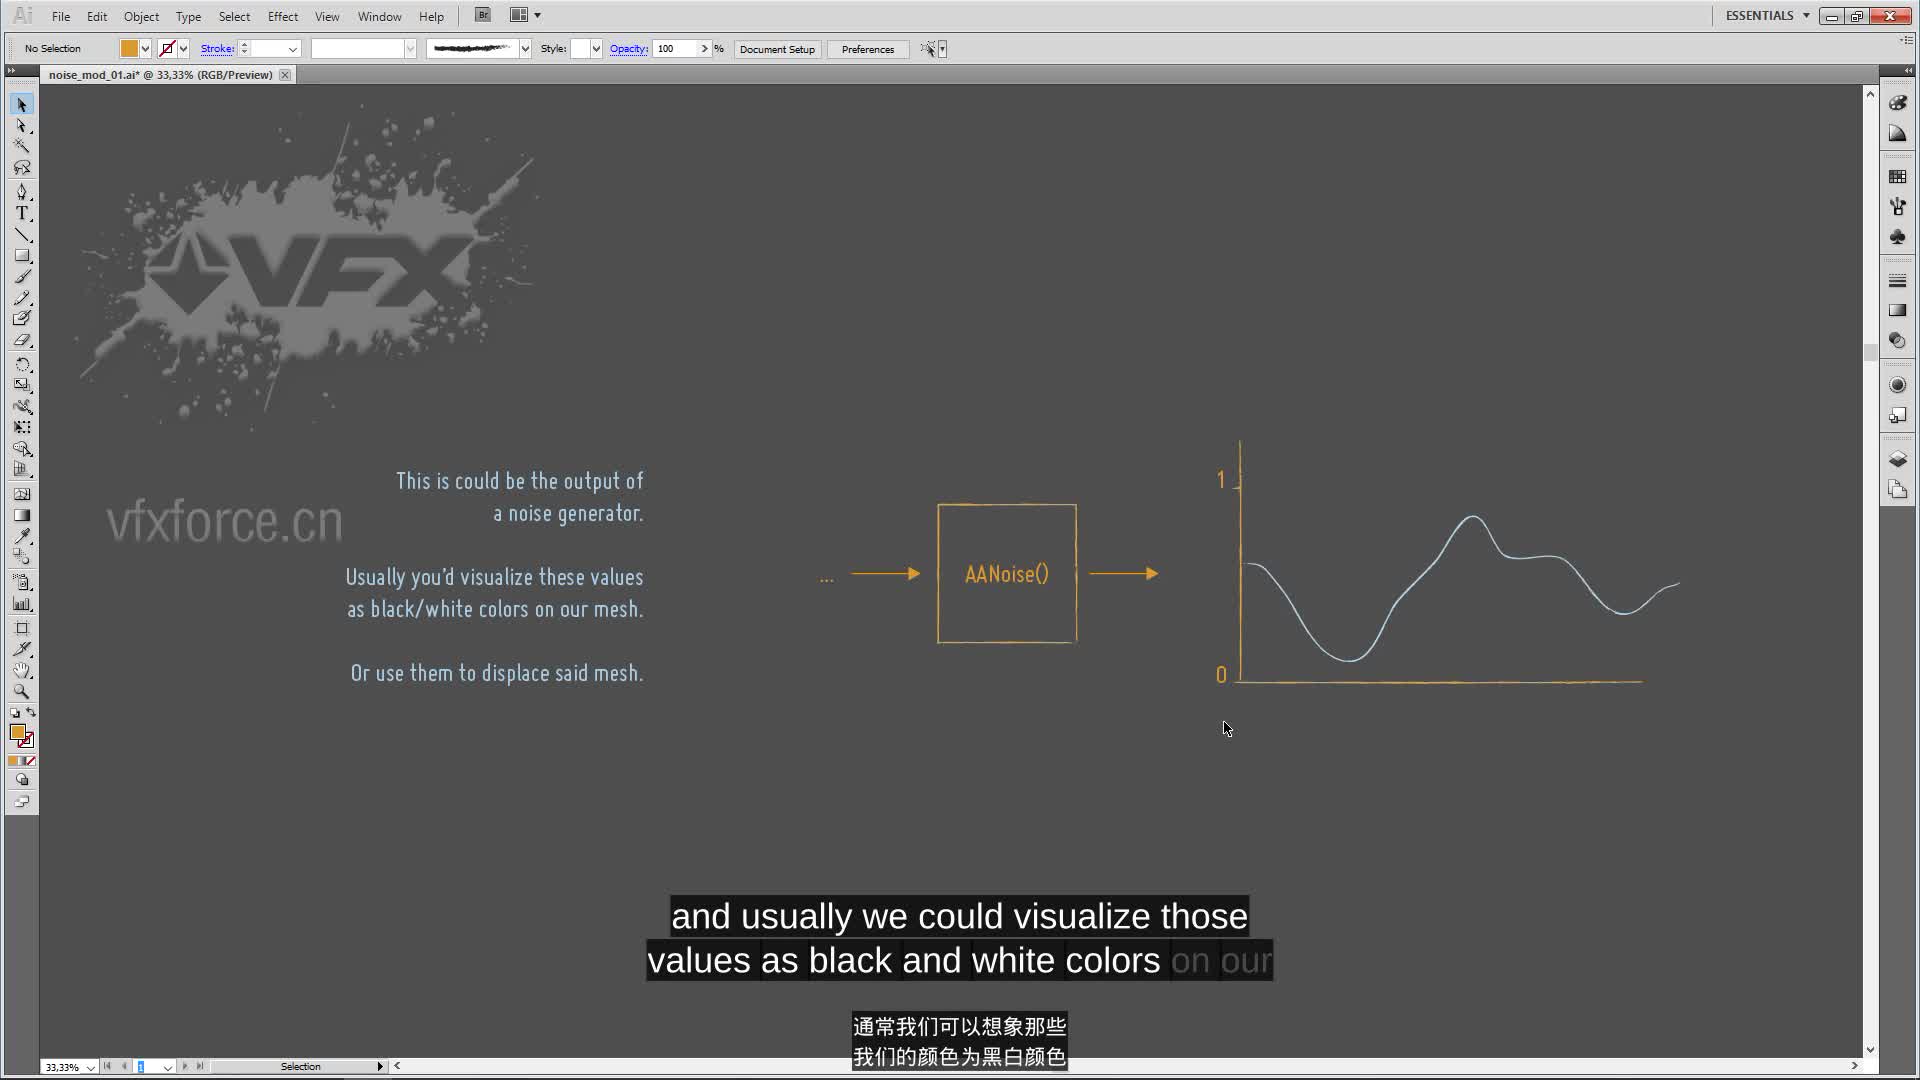Expand the right panel dock
This screenshot has width=1920, height=1080.
coord(1908,71)
